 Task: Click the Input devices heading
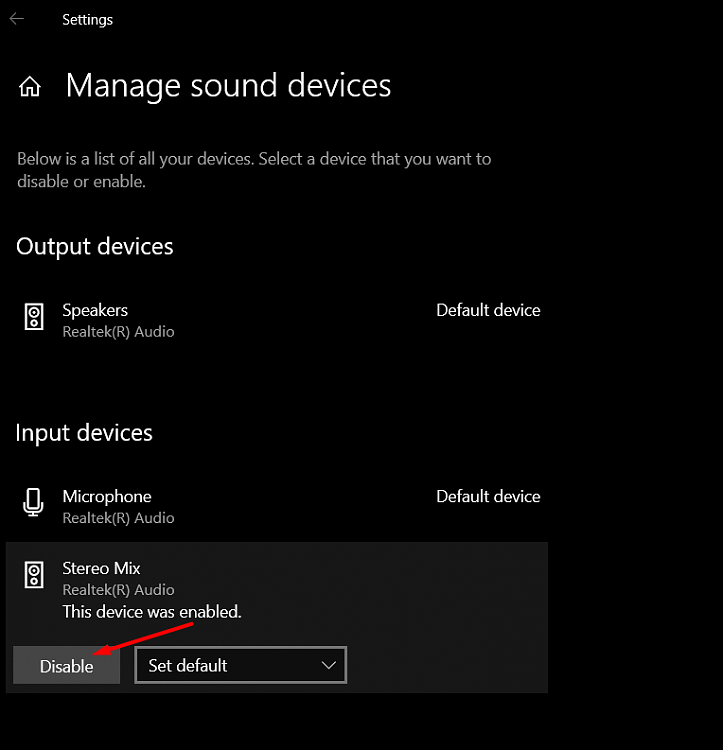click(x=84, y=433)
